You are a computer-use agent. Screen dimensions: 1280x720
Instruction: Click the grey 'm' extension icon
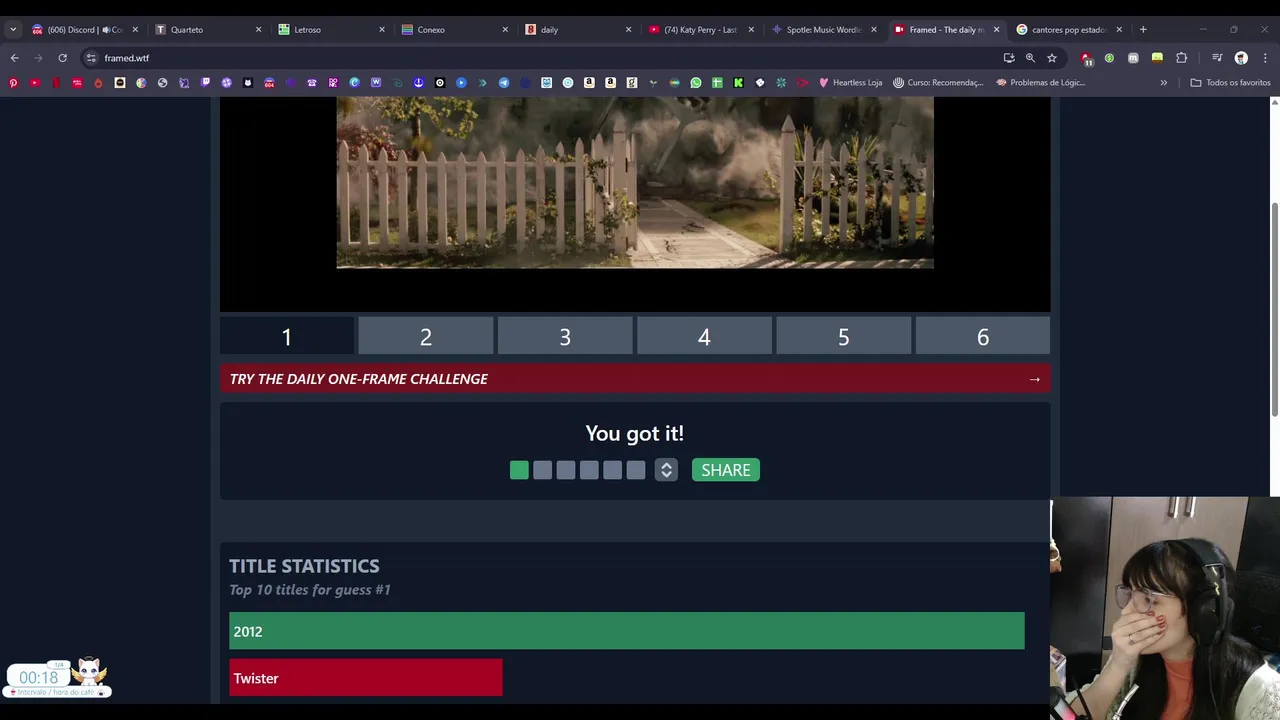[x=1133, y=58]
